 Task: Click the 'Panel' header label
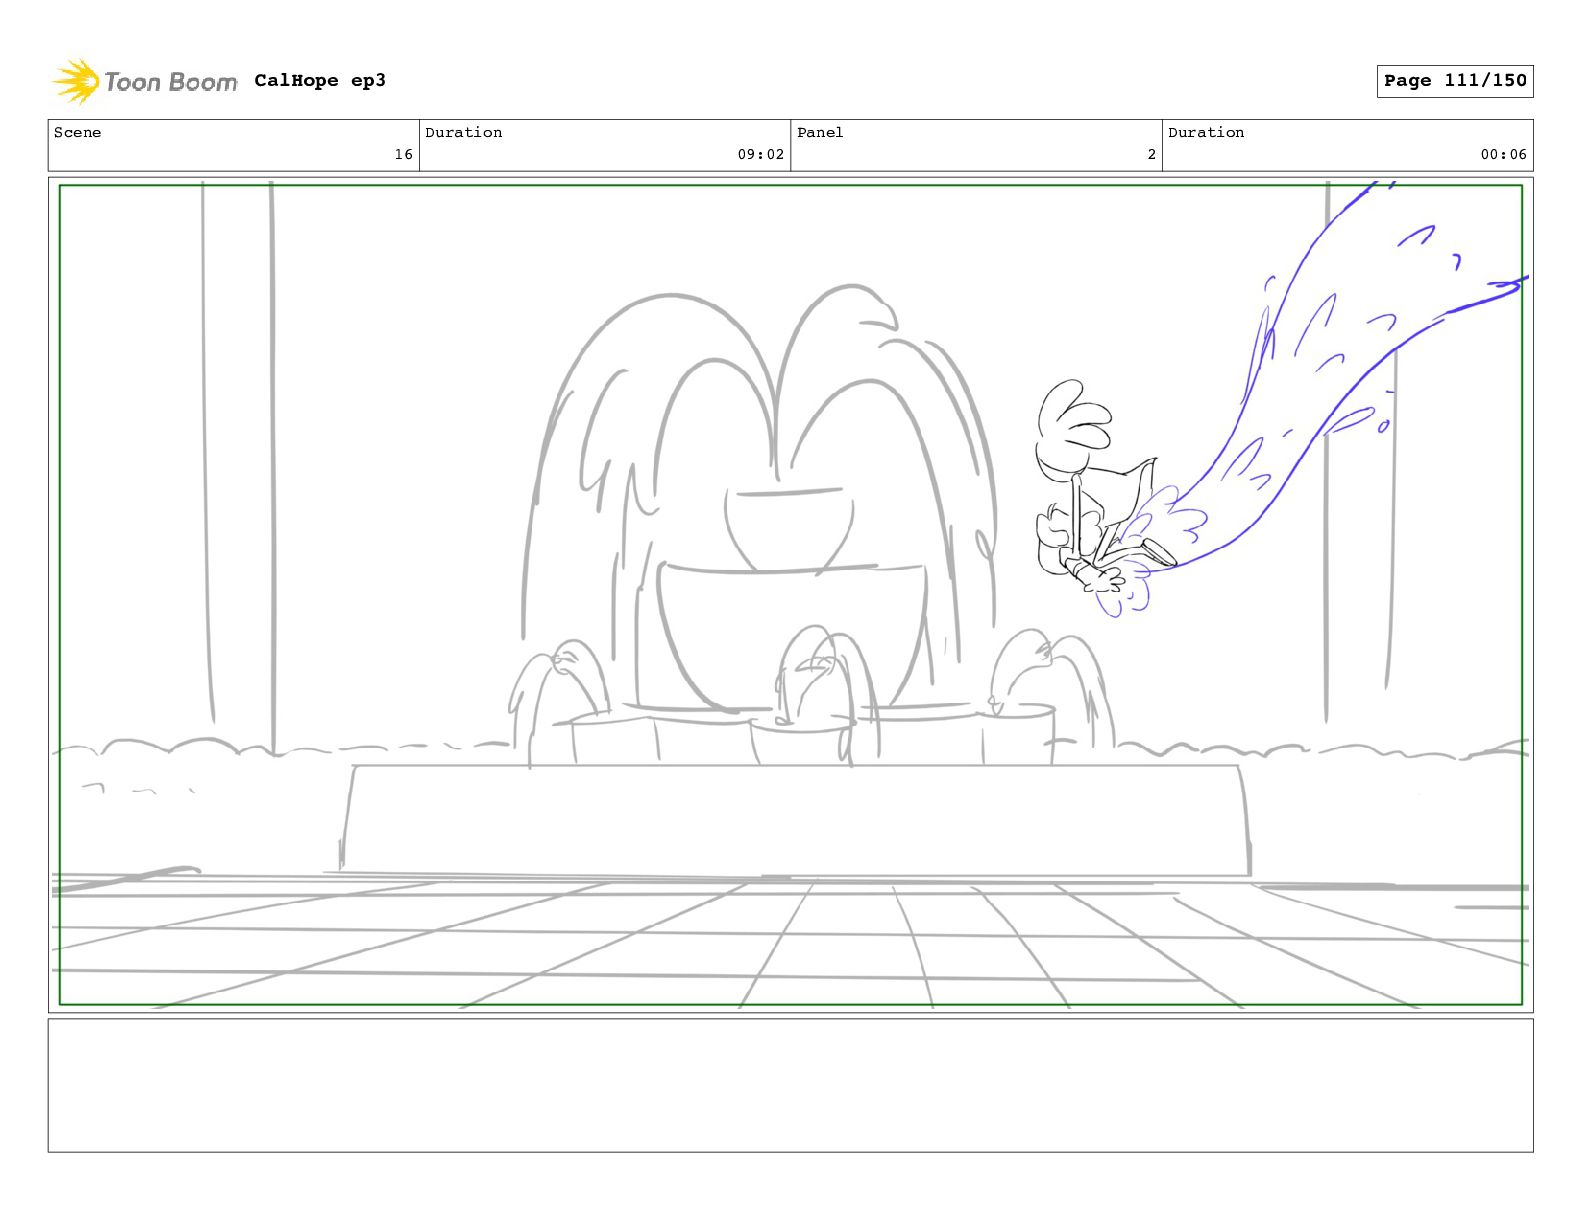tap(820, 132)
